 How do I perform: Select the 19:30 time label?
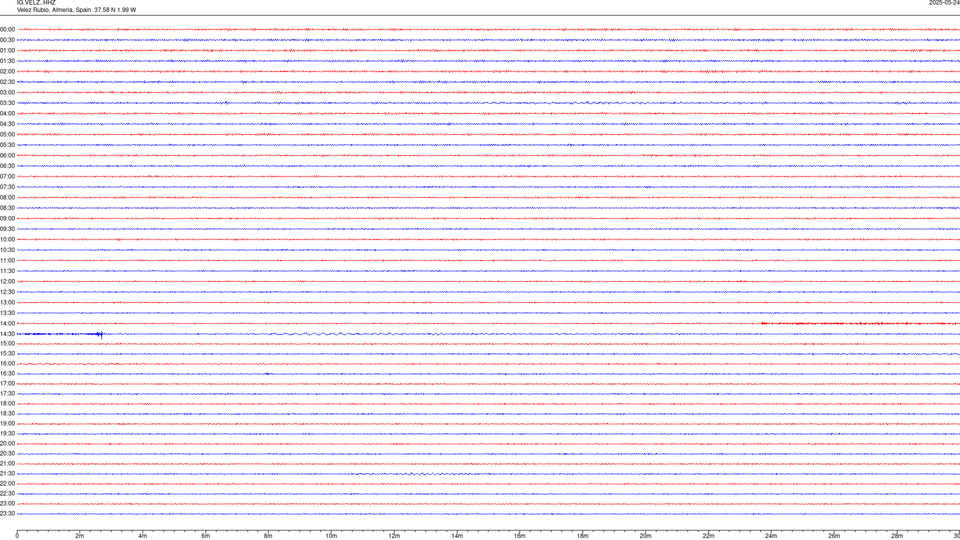[7, 433]
